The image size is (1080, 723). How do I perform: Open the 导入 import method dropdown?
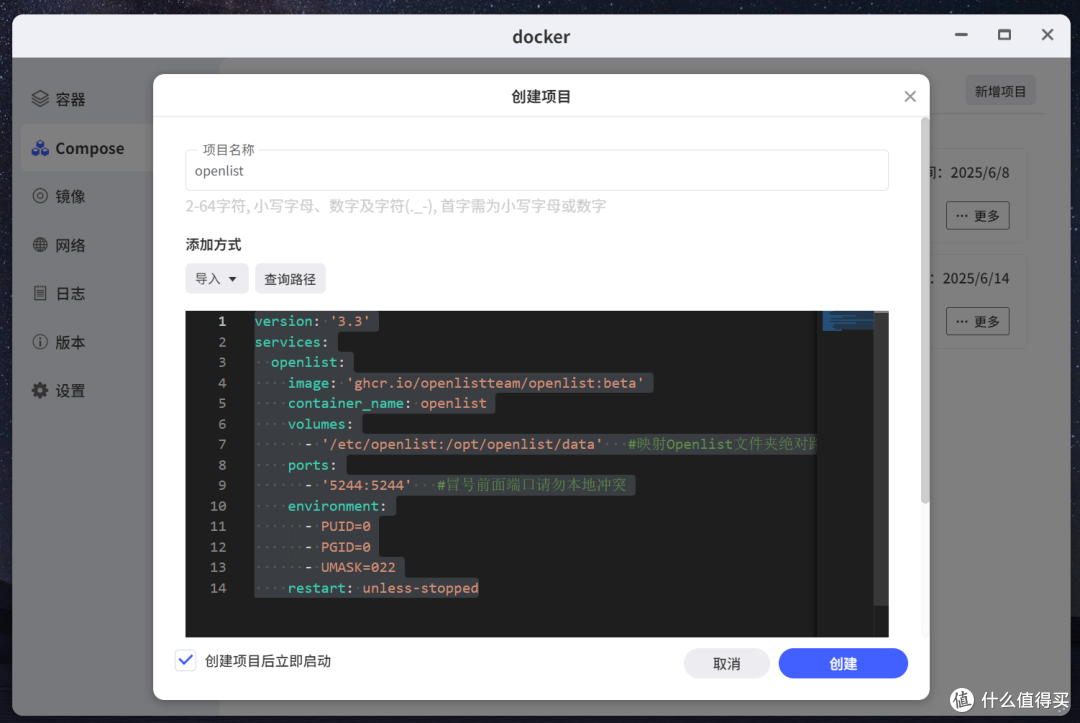click(216, 278)
